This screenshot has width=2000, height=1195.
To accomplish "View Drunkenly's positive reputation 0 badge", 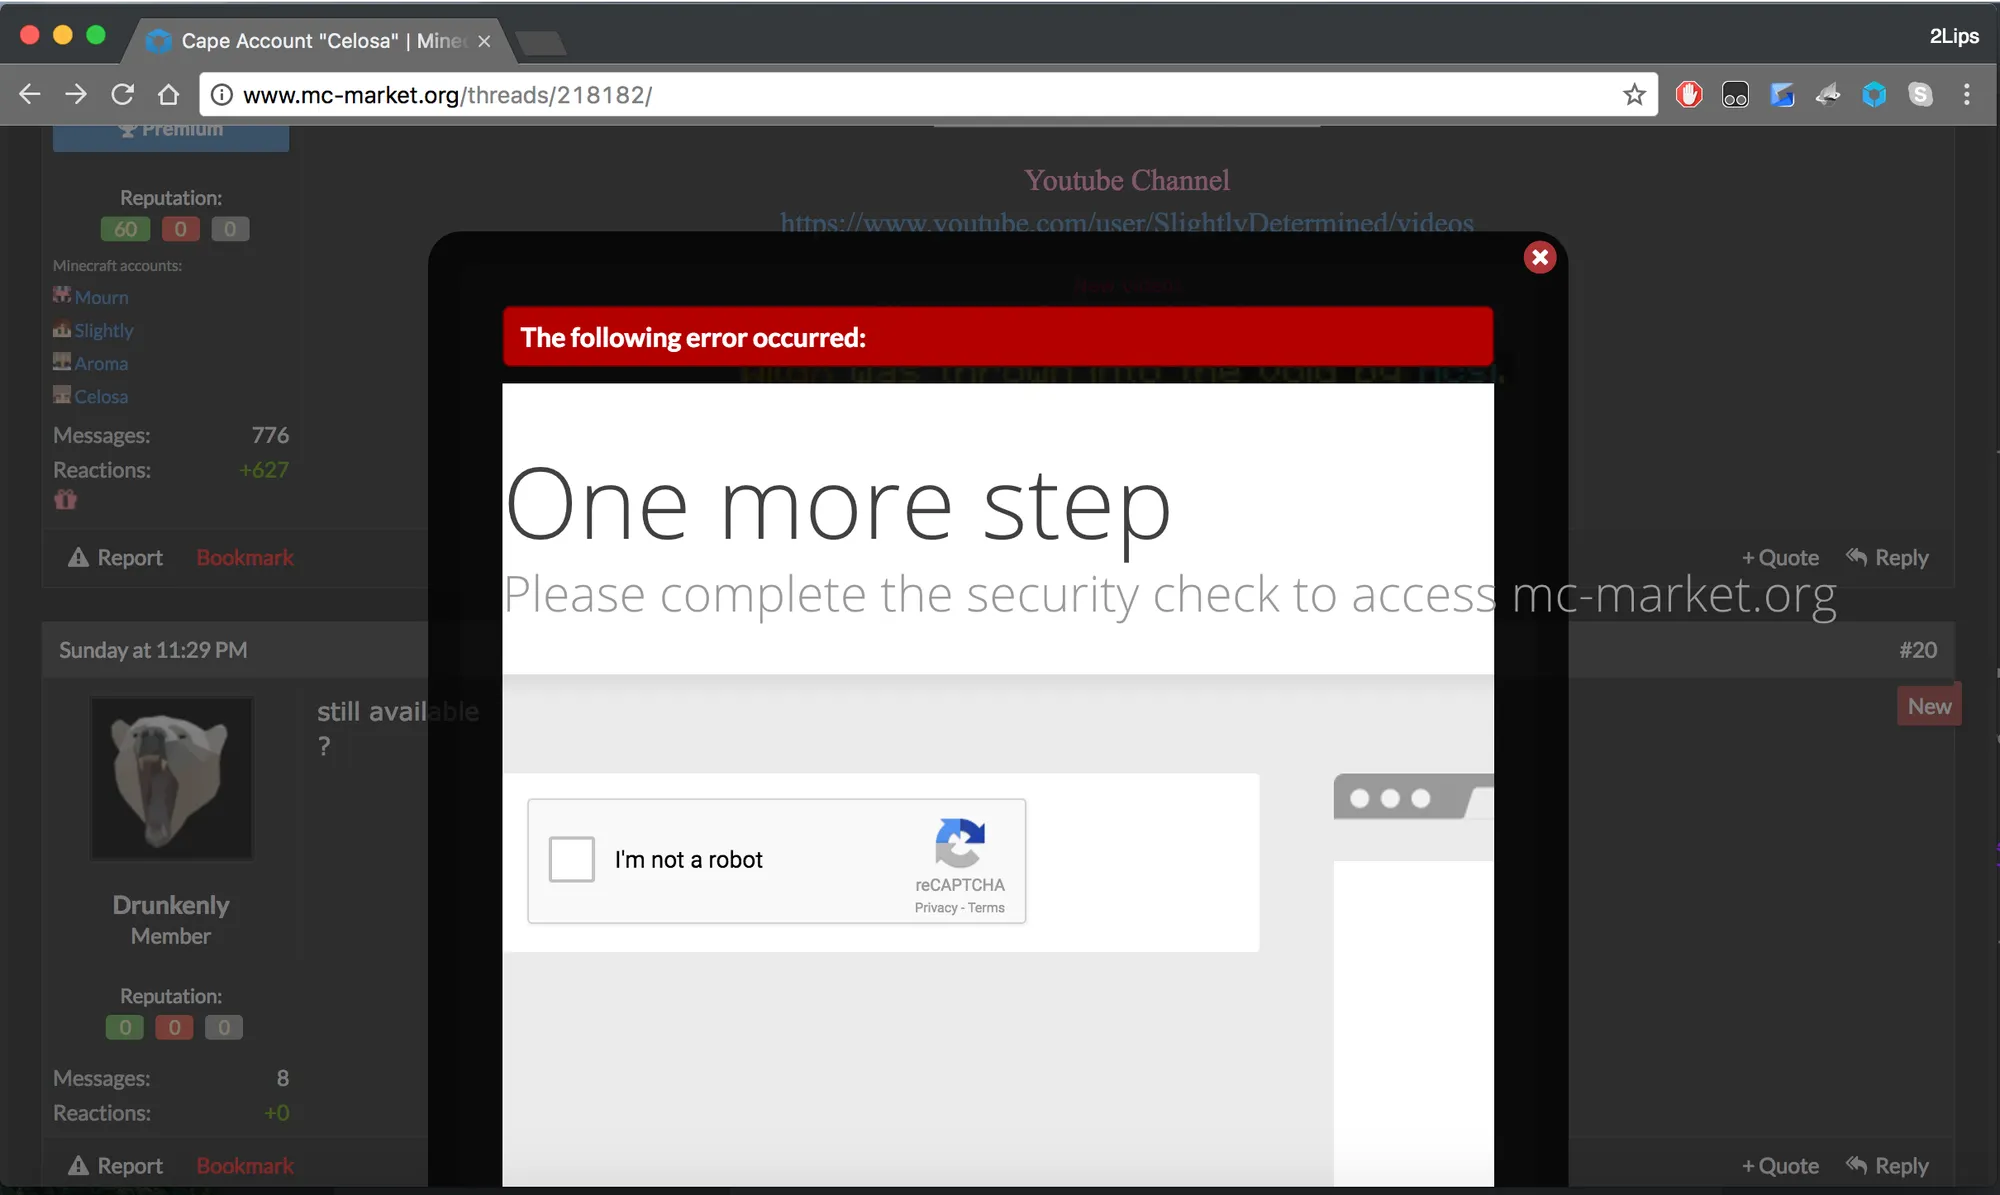I will click(125, 1027).
